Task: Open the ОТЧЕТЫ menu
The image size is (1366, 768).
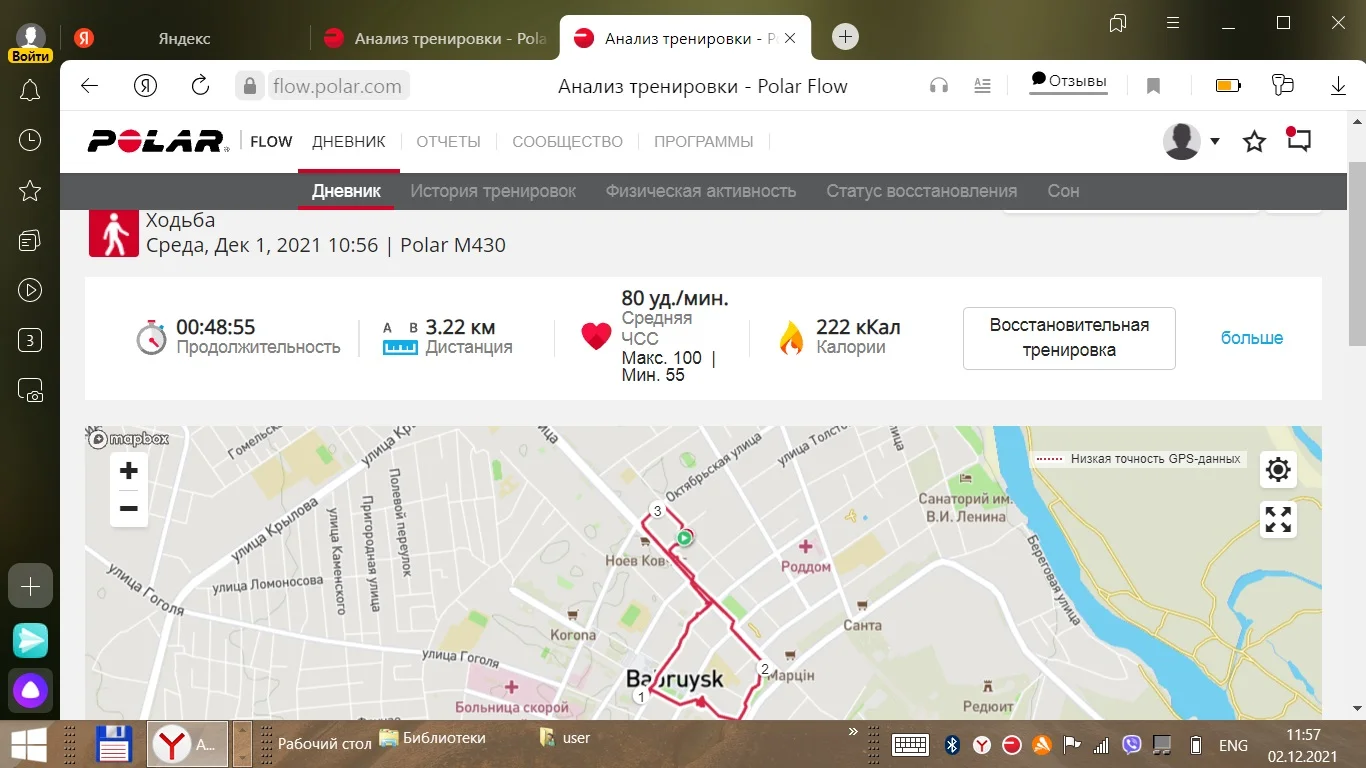Action: tap(449, 142)
